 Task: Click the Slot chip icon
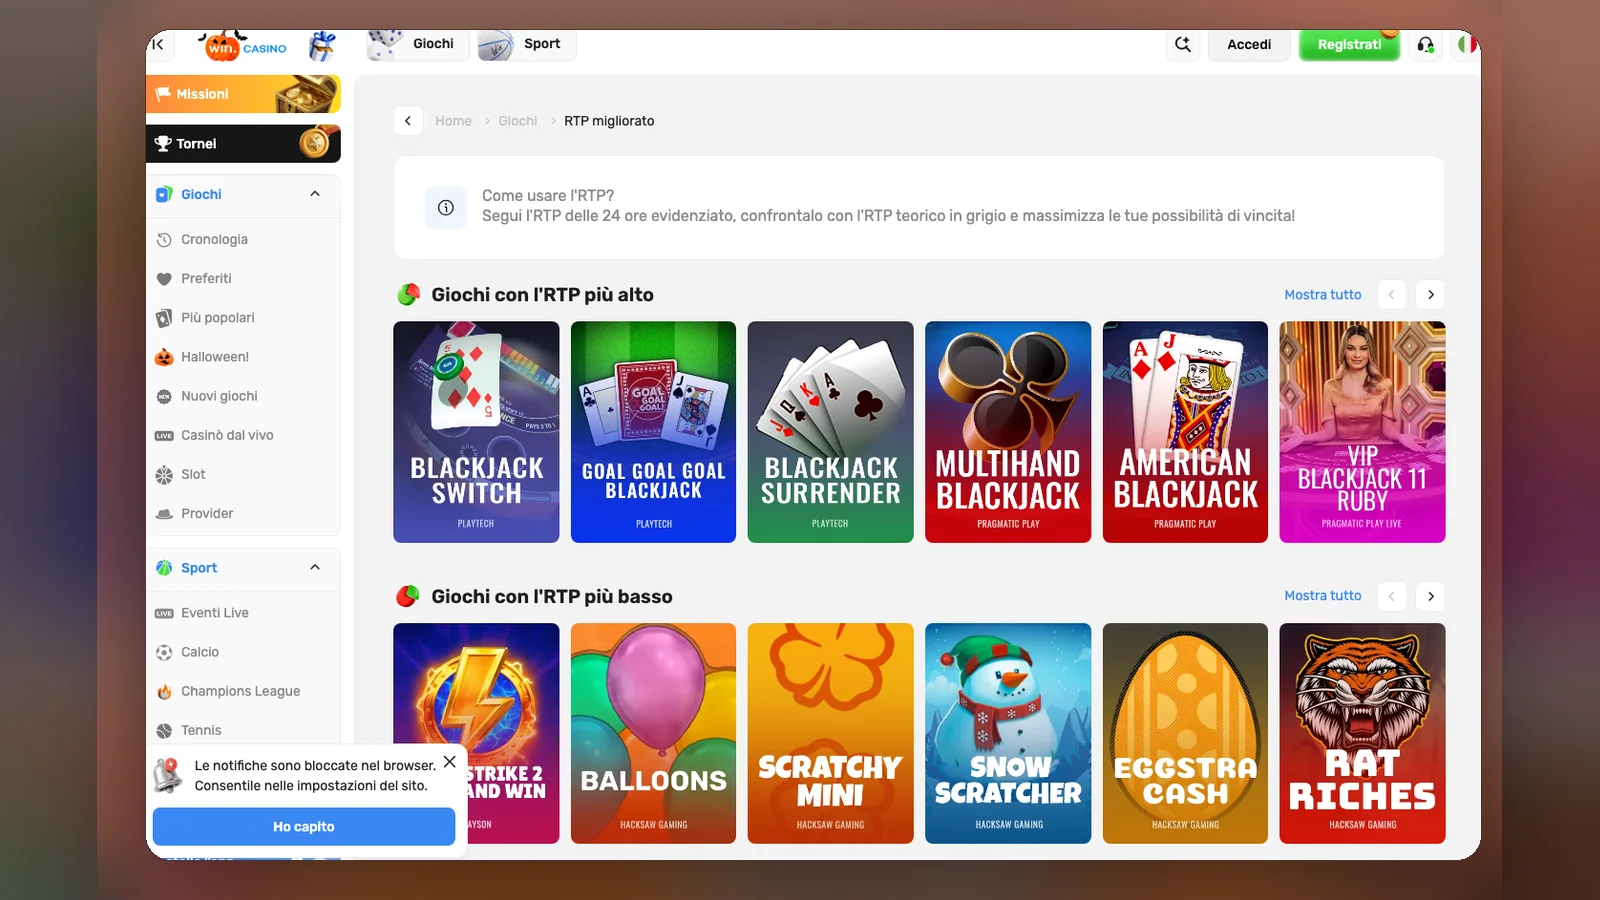click(x=164, y=475)
